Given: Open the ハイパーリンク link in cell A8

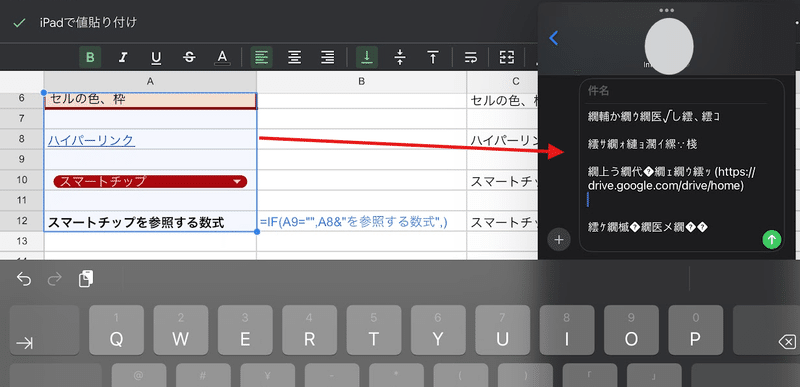Looking at the screenshot, I should tap(91, 140).
